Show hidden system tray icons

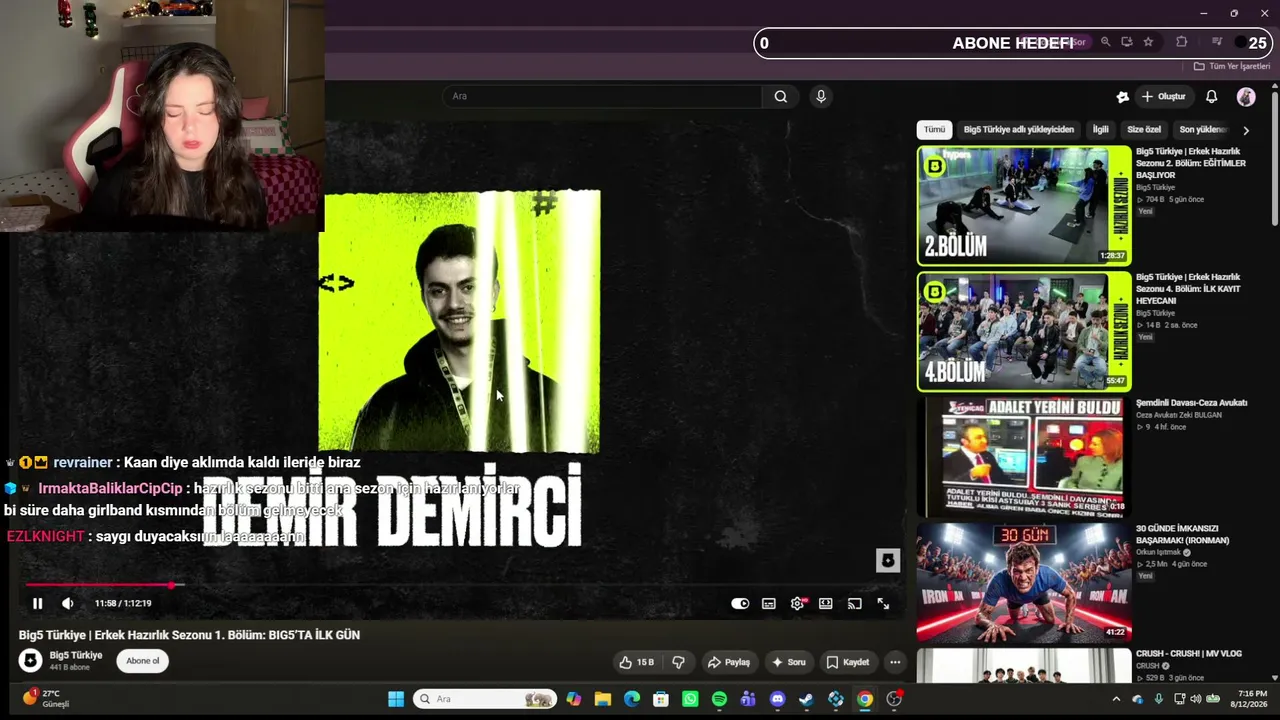1116,699
